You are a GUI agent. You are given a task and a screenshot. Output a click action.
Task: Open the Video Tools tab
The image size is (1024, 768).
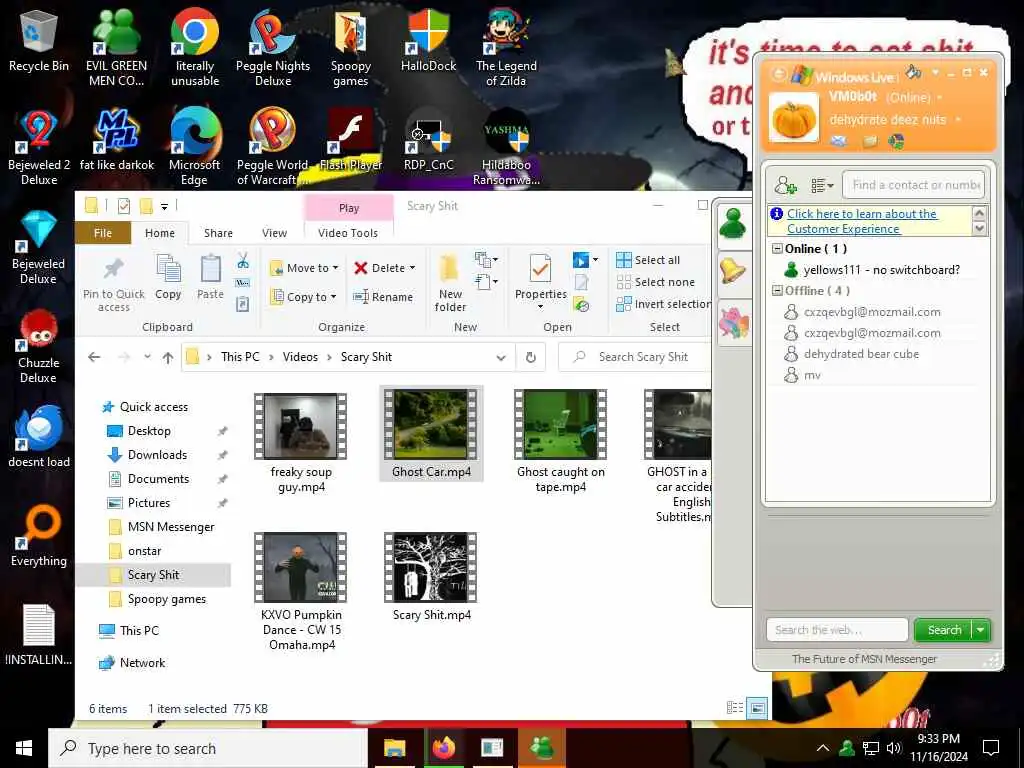[348, 233]
